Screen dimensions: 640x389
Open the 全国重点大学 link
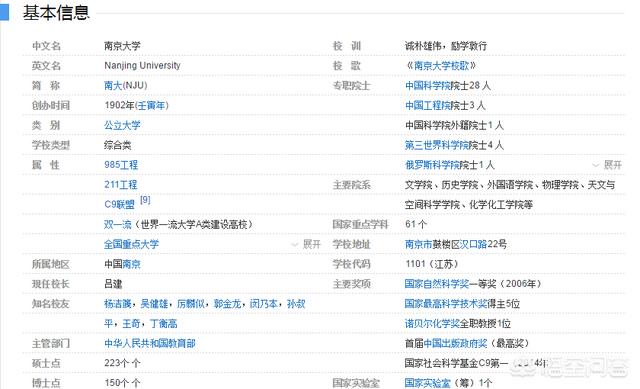coord(131,244)
